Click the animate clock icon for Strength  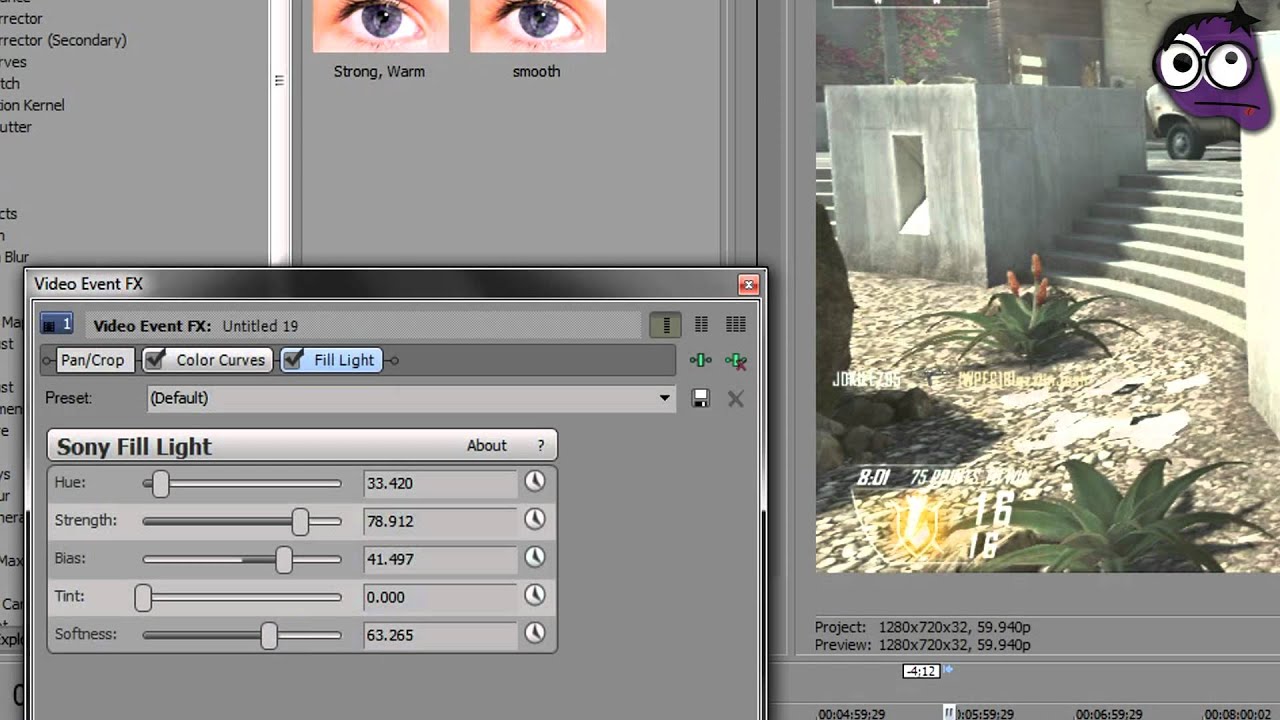point(535,520)
